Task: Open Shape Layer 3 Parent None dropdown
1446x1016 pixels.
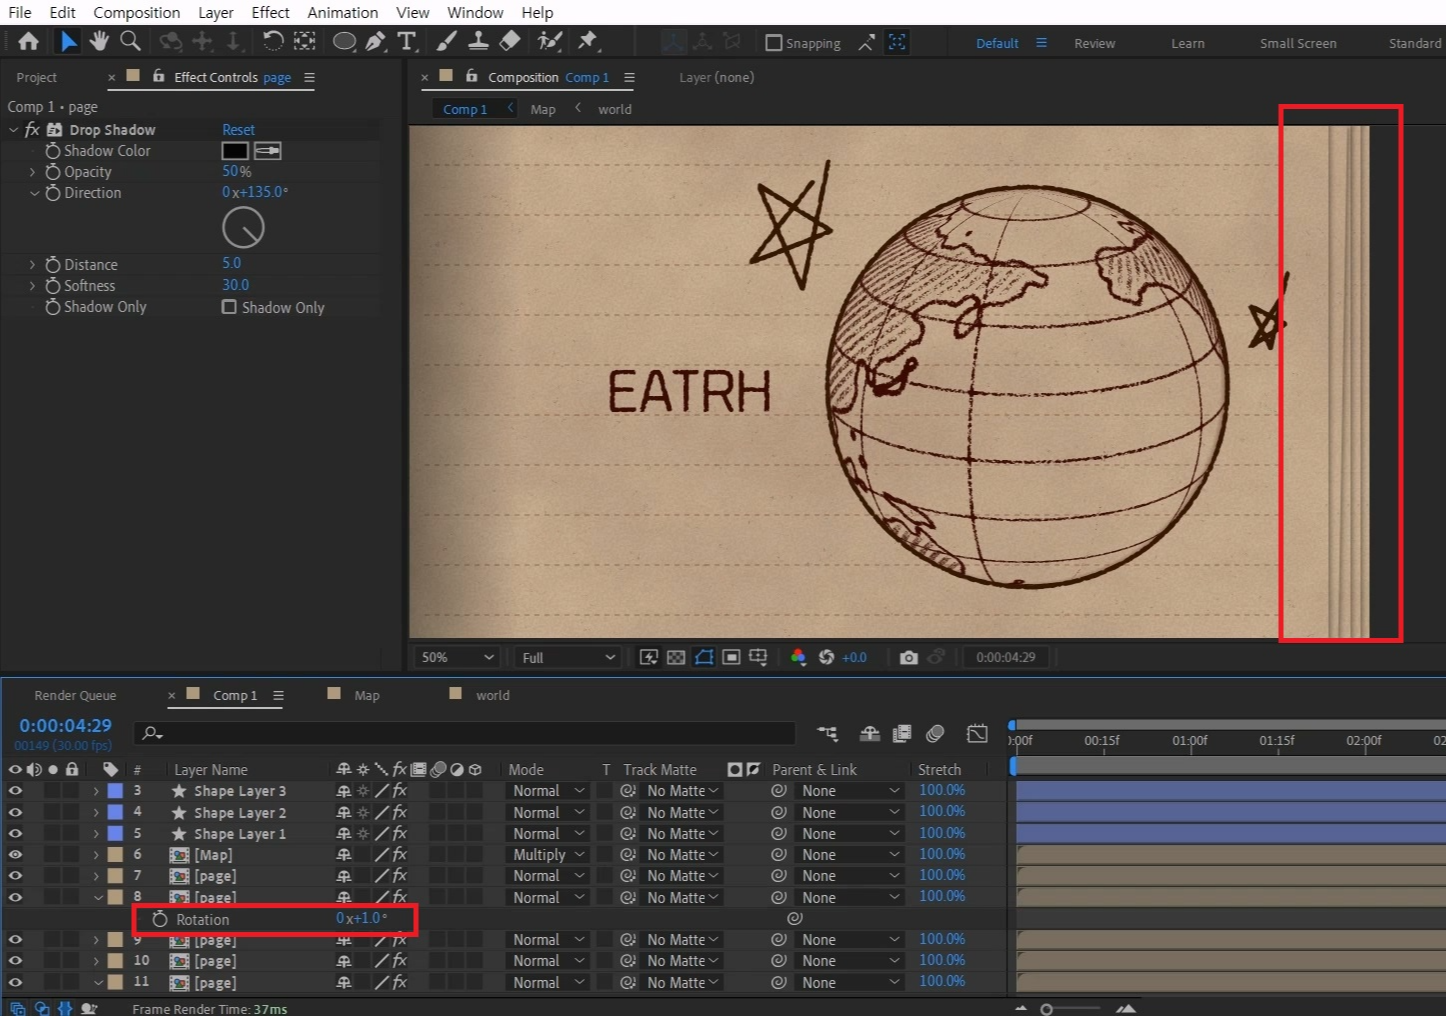Action: click(x=850, y=791)
